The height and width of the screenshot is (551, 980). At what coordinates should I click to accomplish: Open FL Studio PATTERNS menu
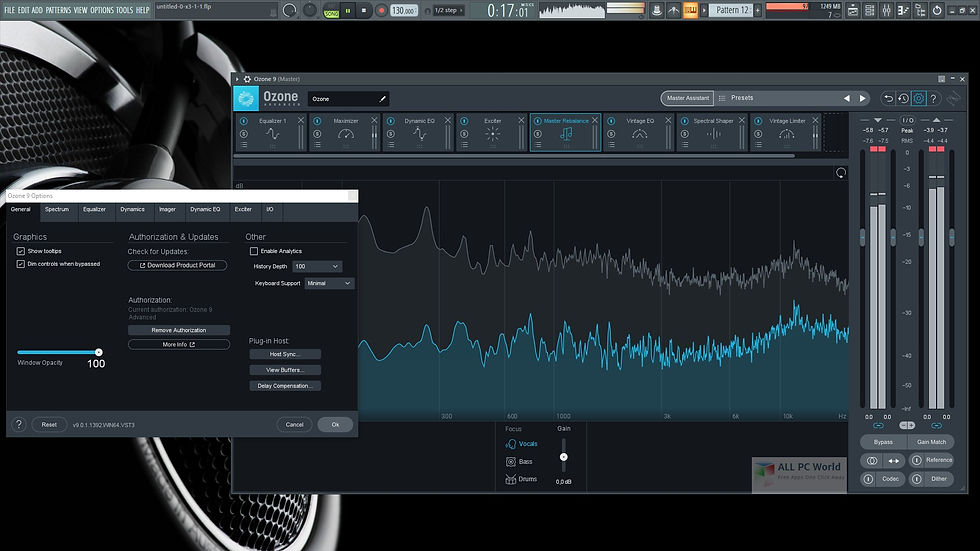pos(58,10)
